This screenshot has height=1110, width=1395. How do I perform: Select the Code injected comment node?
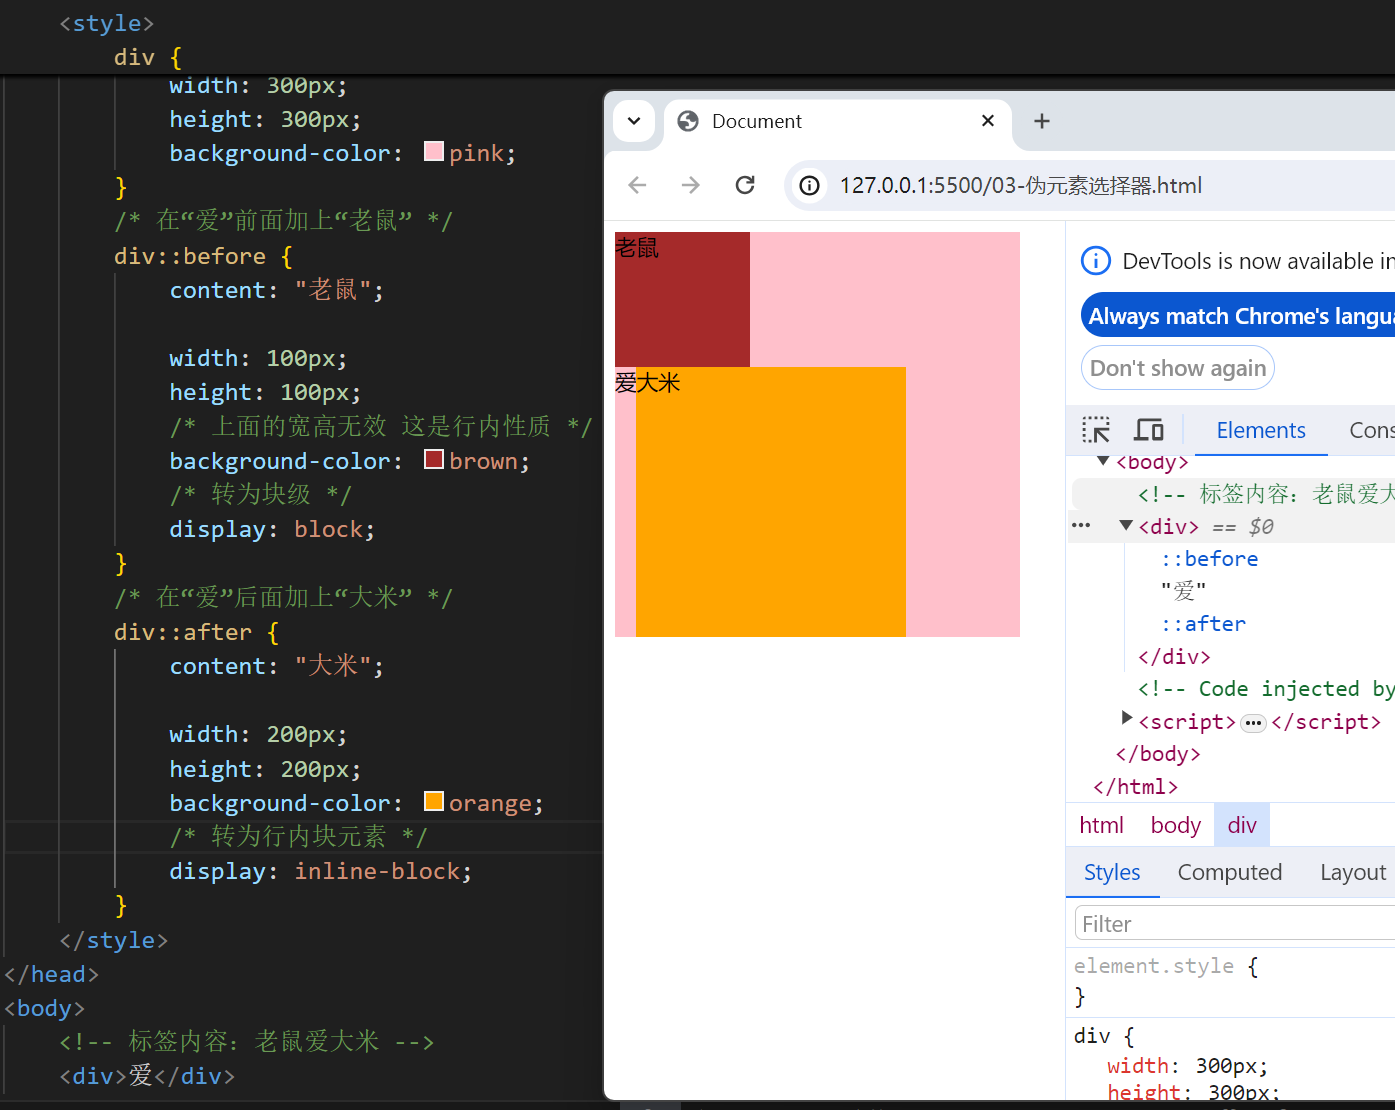pyautogui.click(x=1266, y=689)
